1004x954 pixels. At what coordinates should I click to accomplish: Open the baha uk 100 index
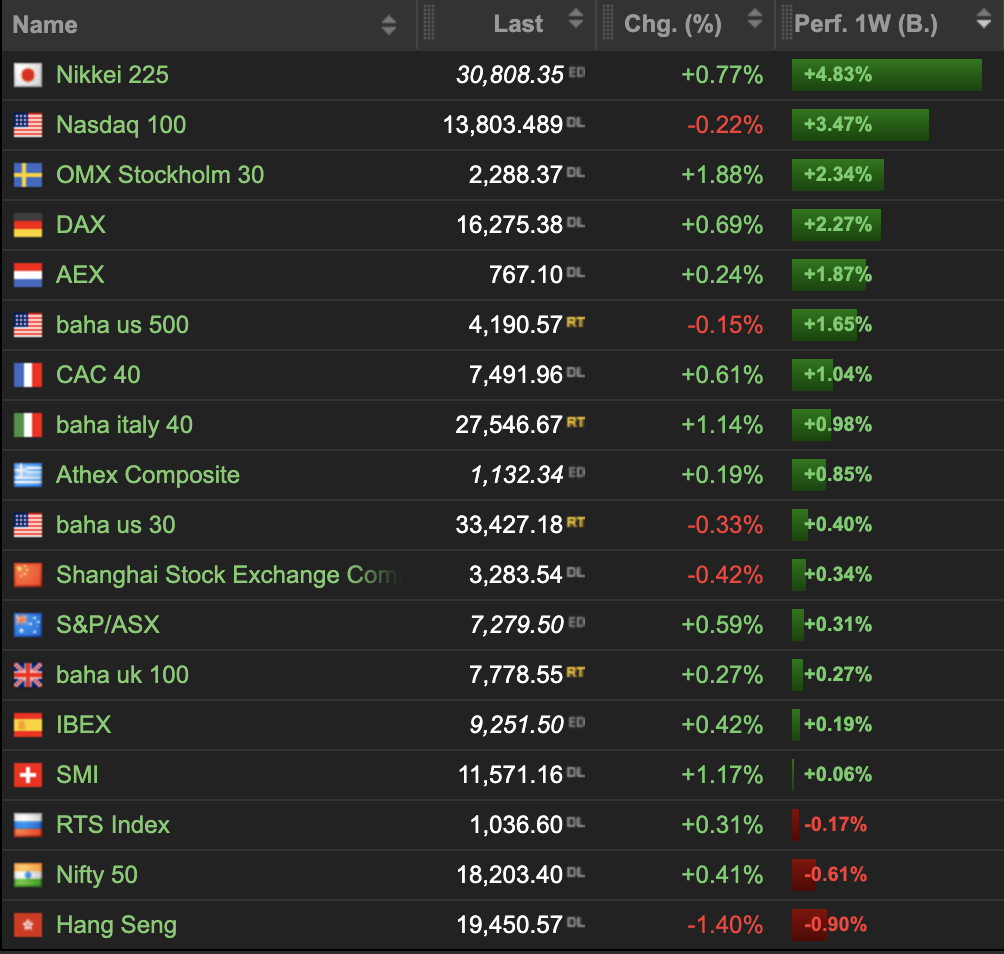click(x=122, y=675)
